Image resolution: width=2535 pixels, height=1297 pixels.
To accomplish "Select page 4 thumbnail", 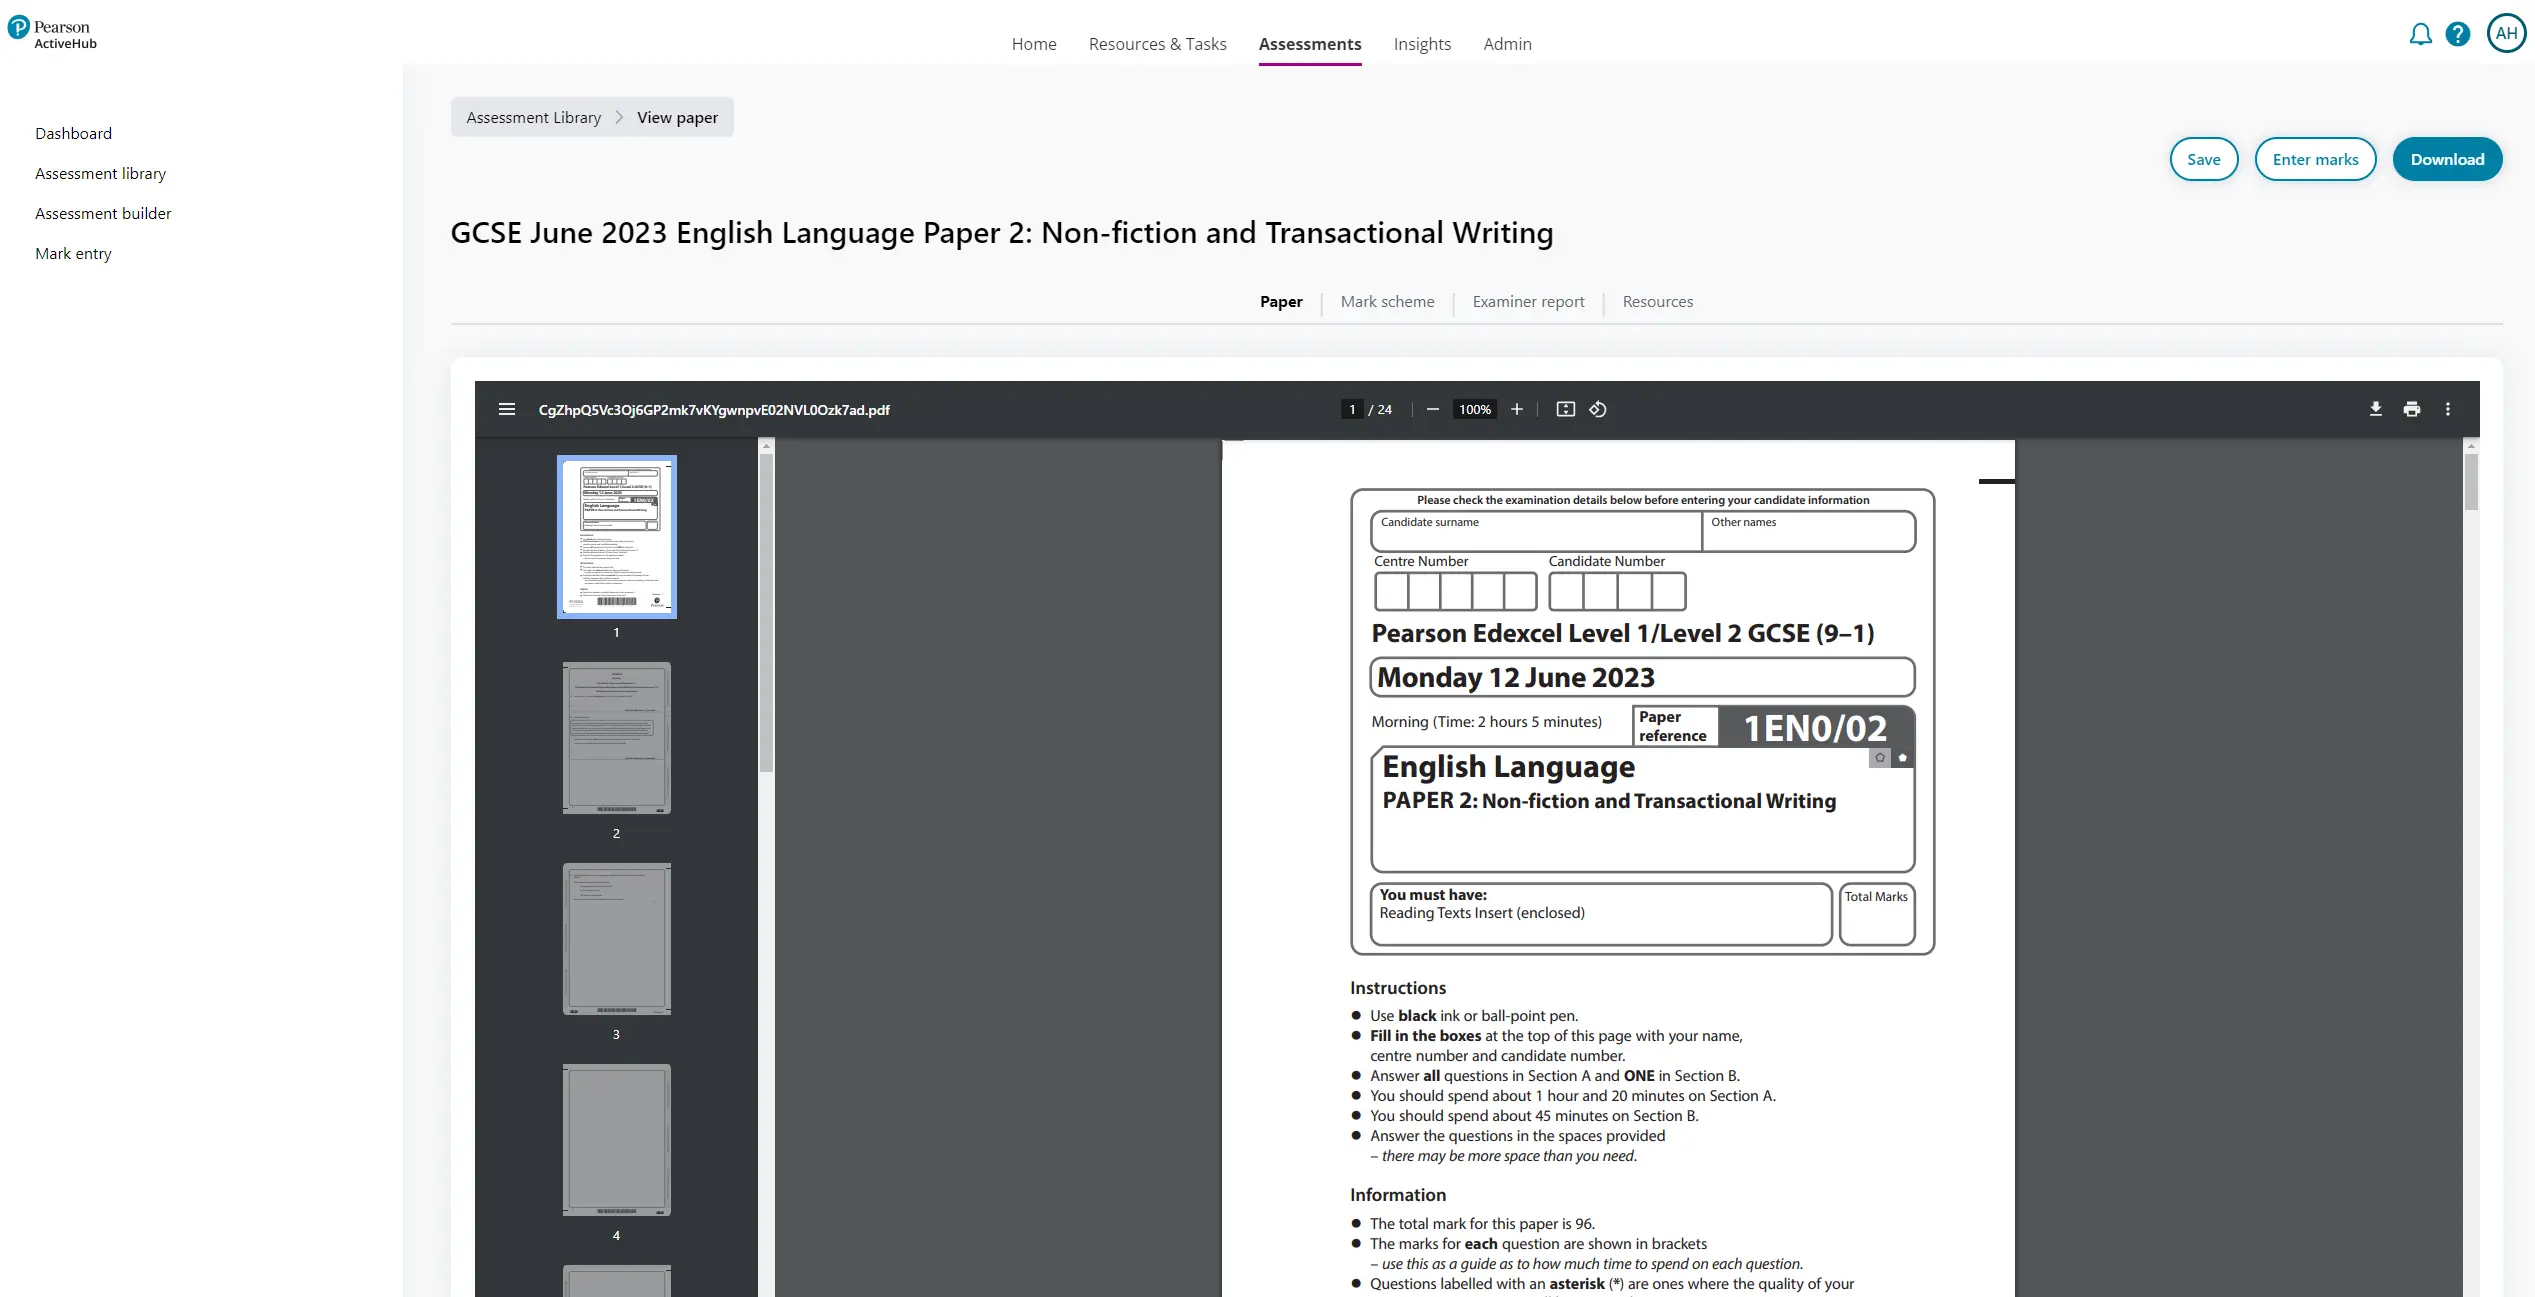I will pyautogui.click(x=616, y=1140).
